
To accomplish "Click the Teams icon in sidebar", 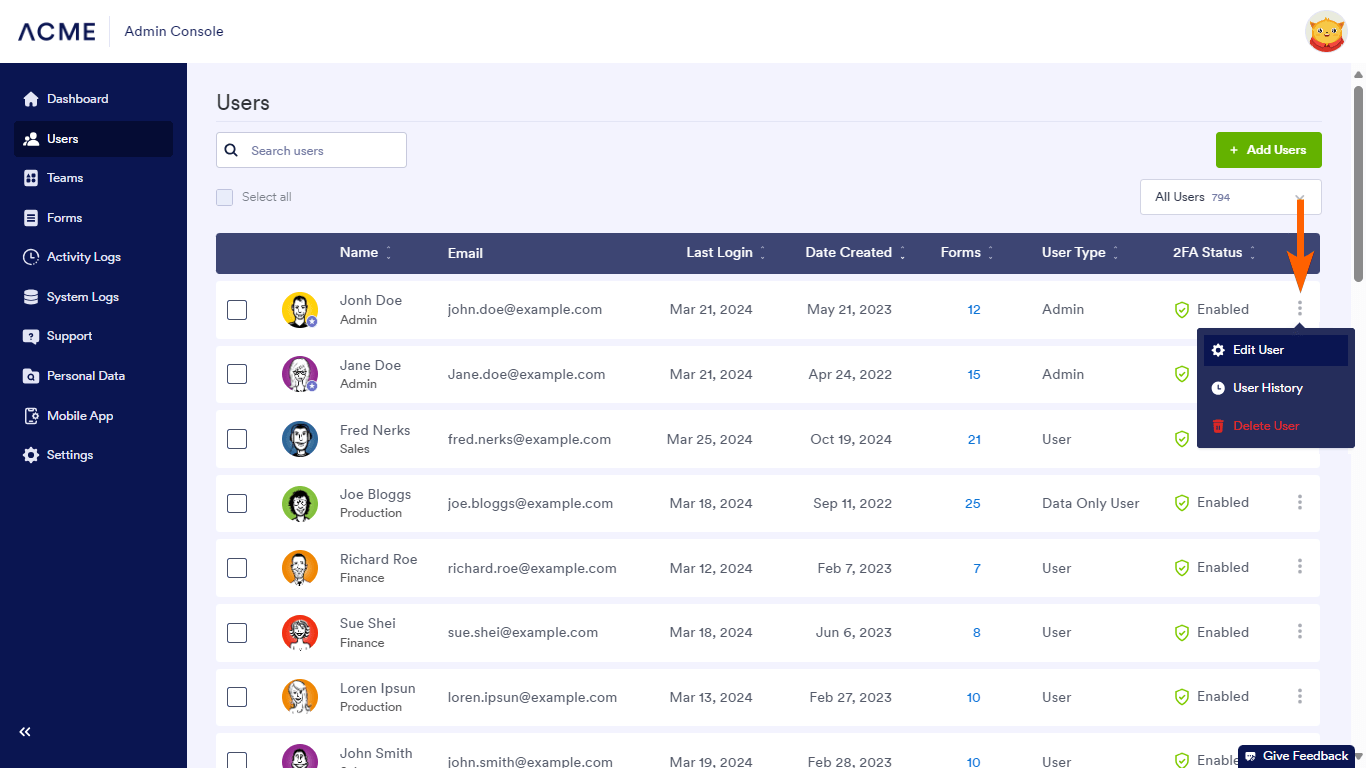I will [30, 178].
